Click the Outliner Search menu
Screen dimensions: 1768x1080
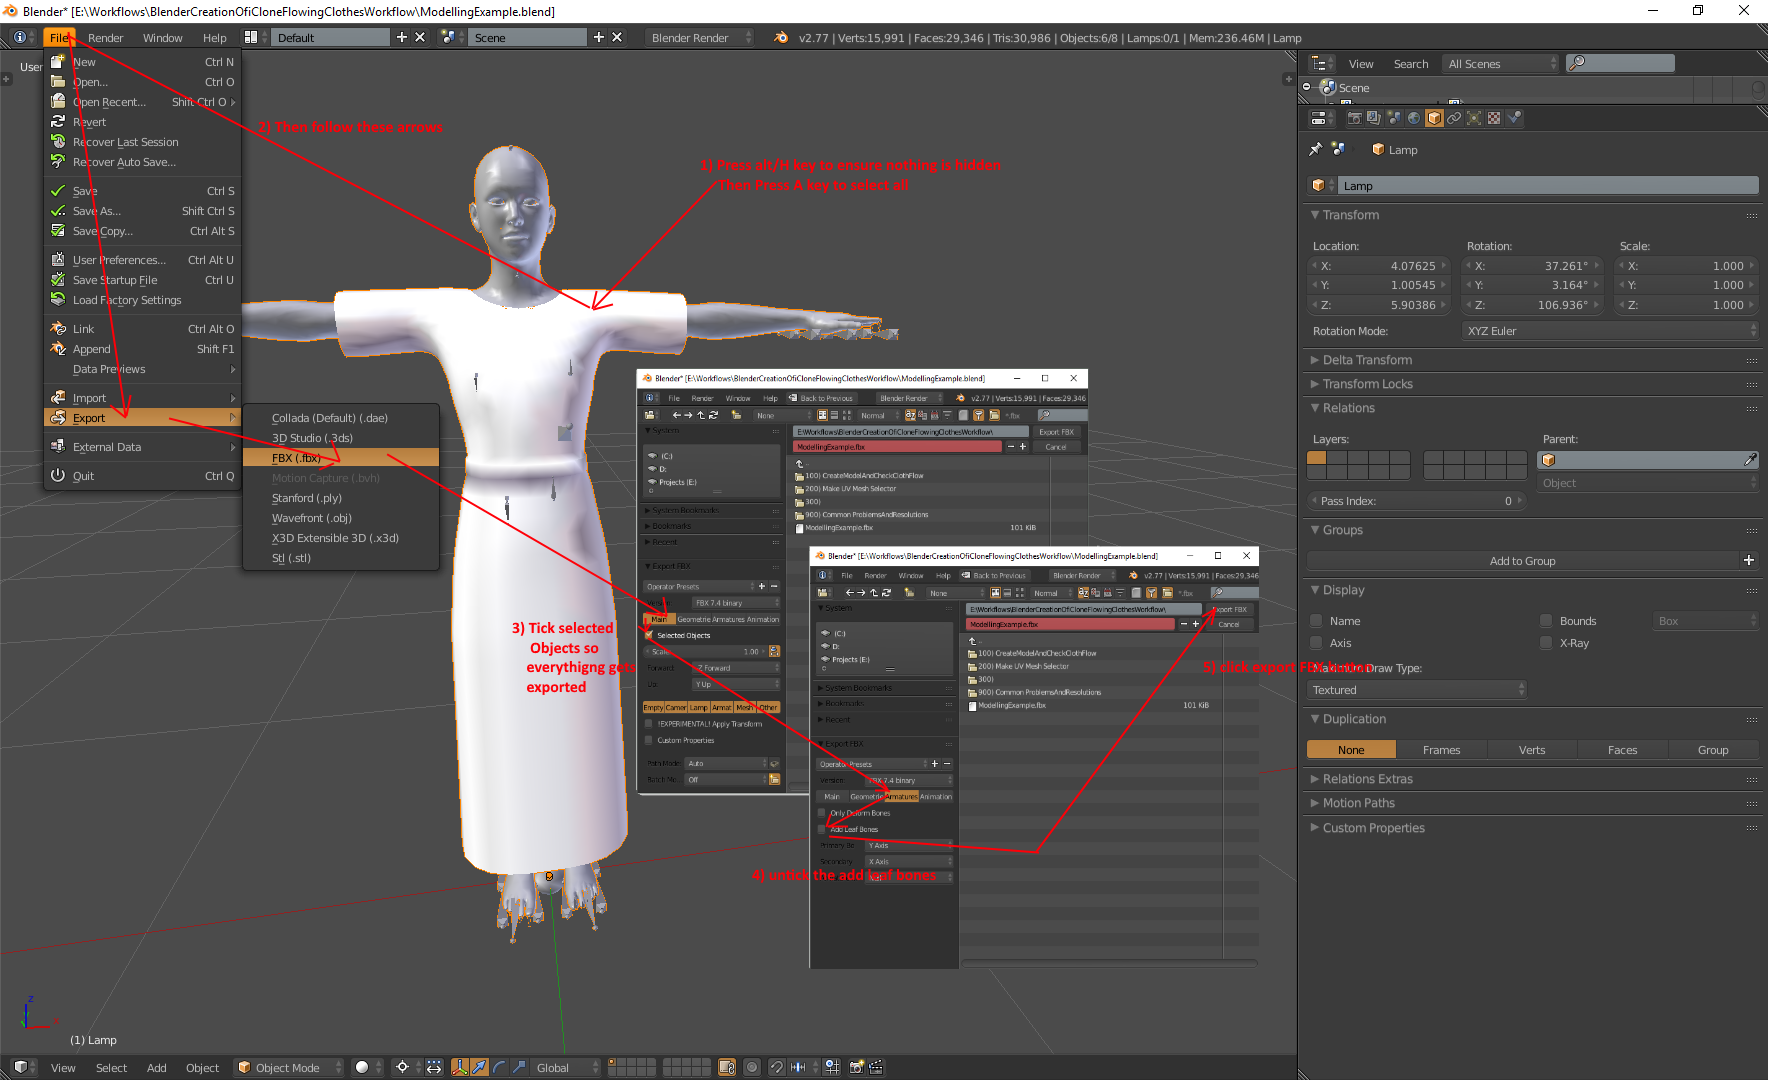(1411, 63)
